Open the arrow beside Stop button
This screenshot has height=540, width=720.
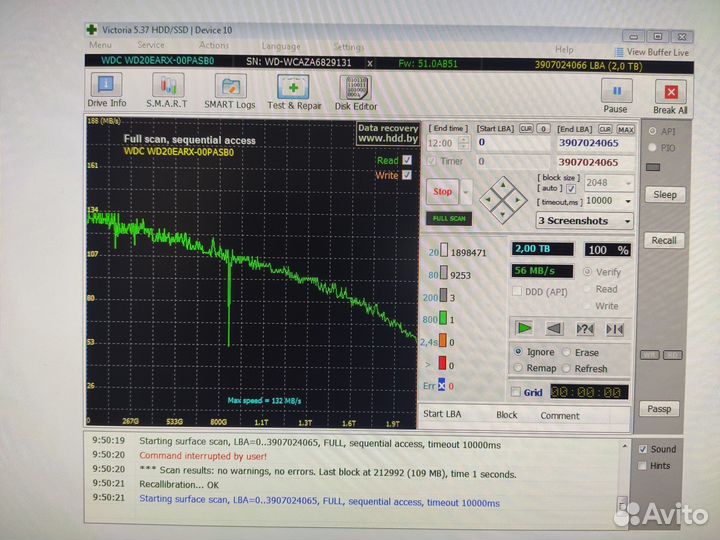point(465,191)
